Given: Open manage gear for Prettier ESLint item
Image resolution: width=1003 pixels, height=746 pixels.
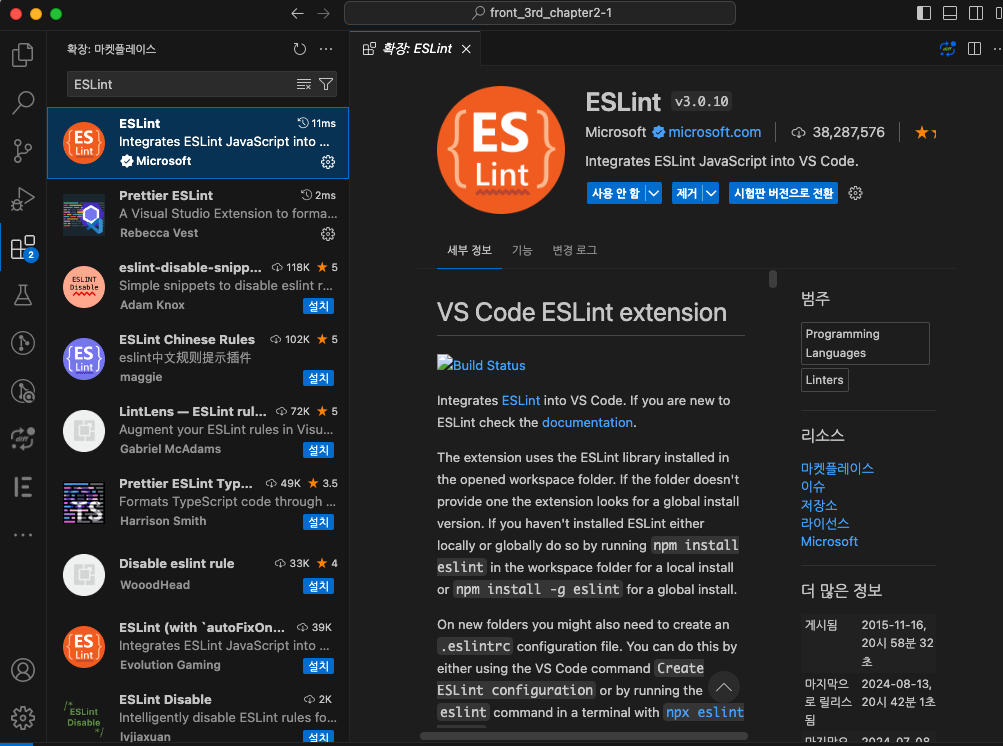Looking at the screenshot, I should [328, 234].
